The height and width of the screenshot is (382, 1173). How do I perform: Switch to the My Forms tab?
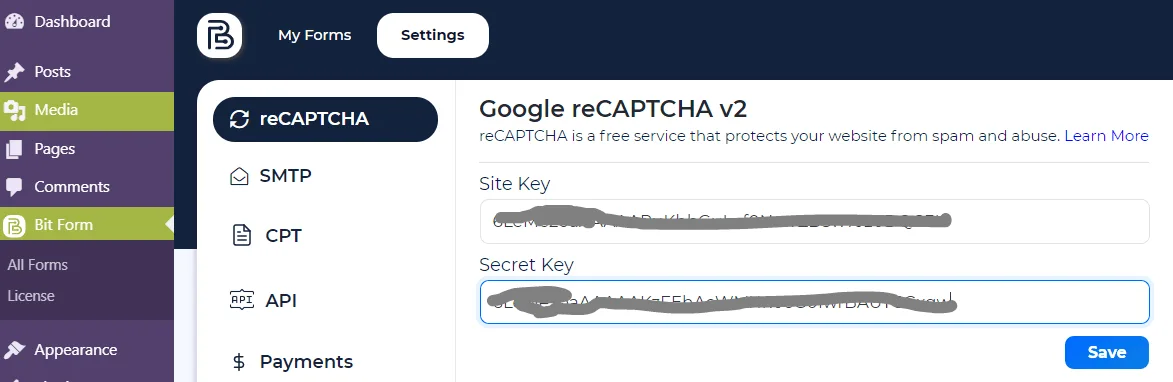(314, 35)
